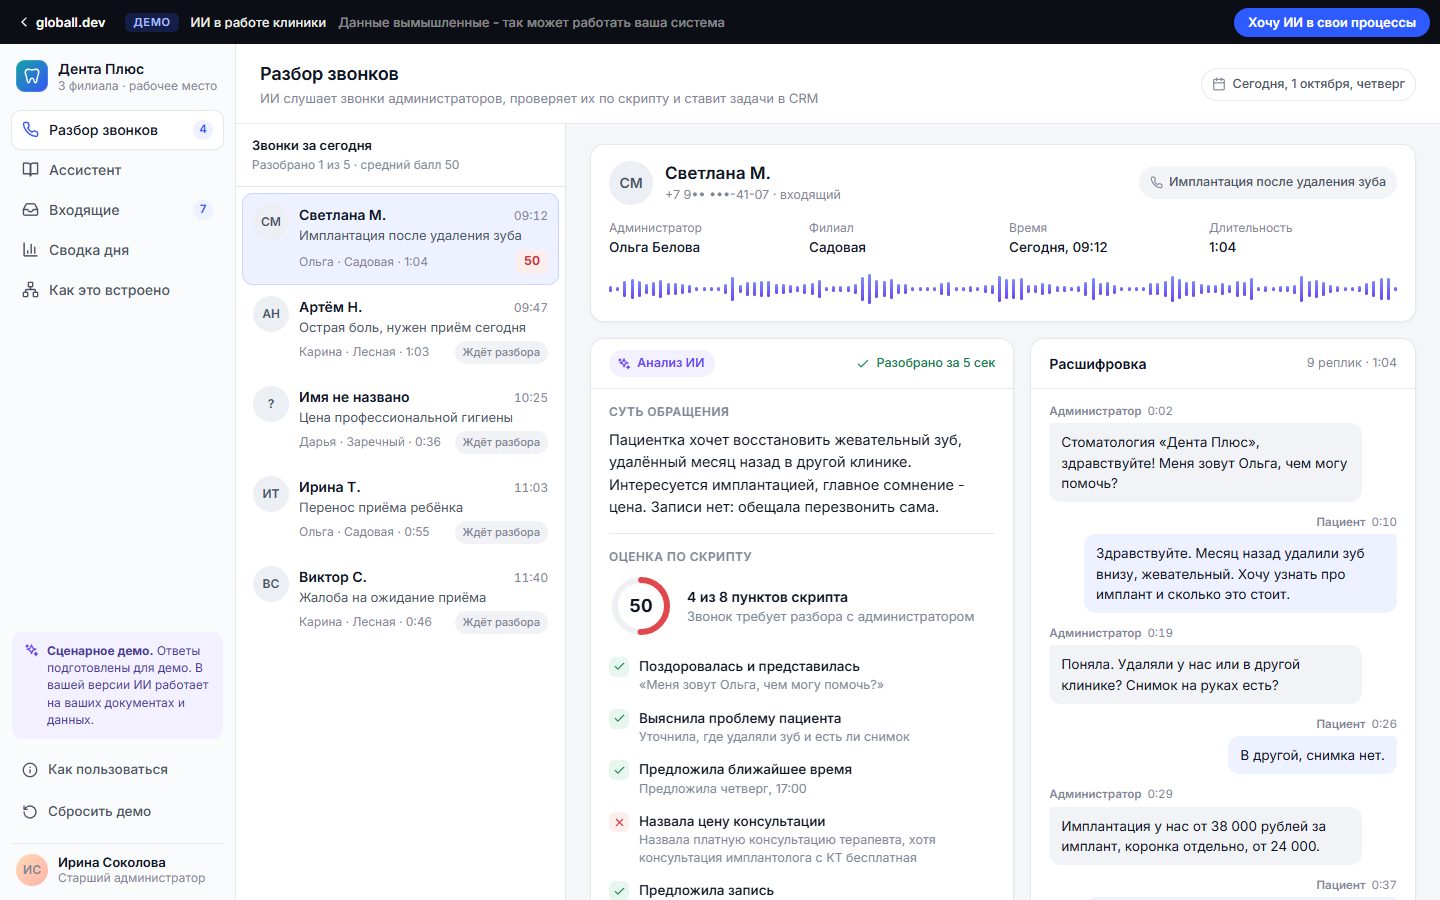Click checkmark for Выяснила проблему пациента
1440x900 pixels.
click(619, 719)
